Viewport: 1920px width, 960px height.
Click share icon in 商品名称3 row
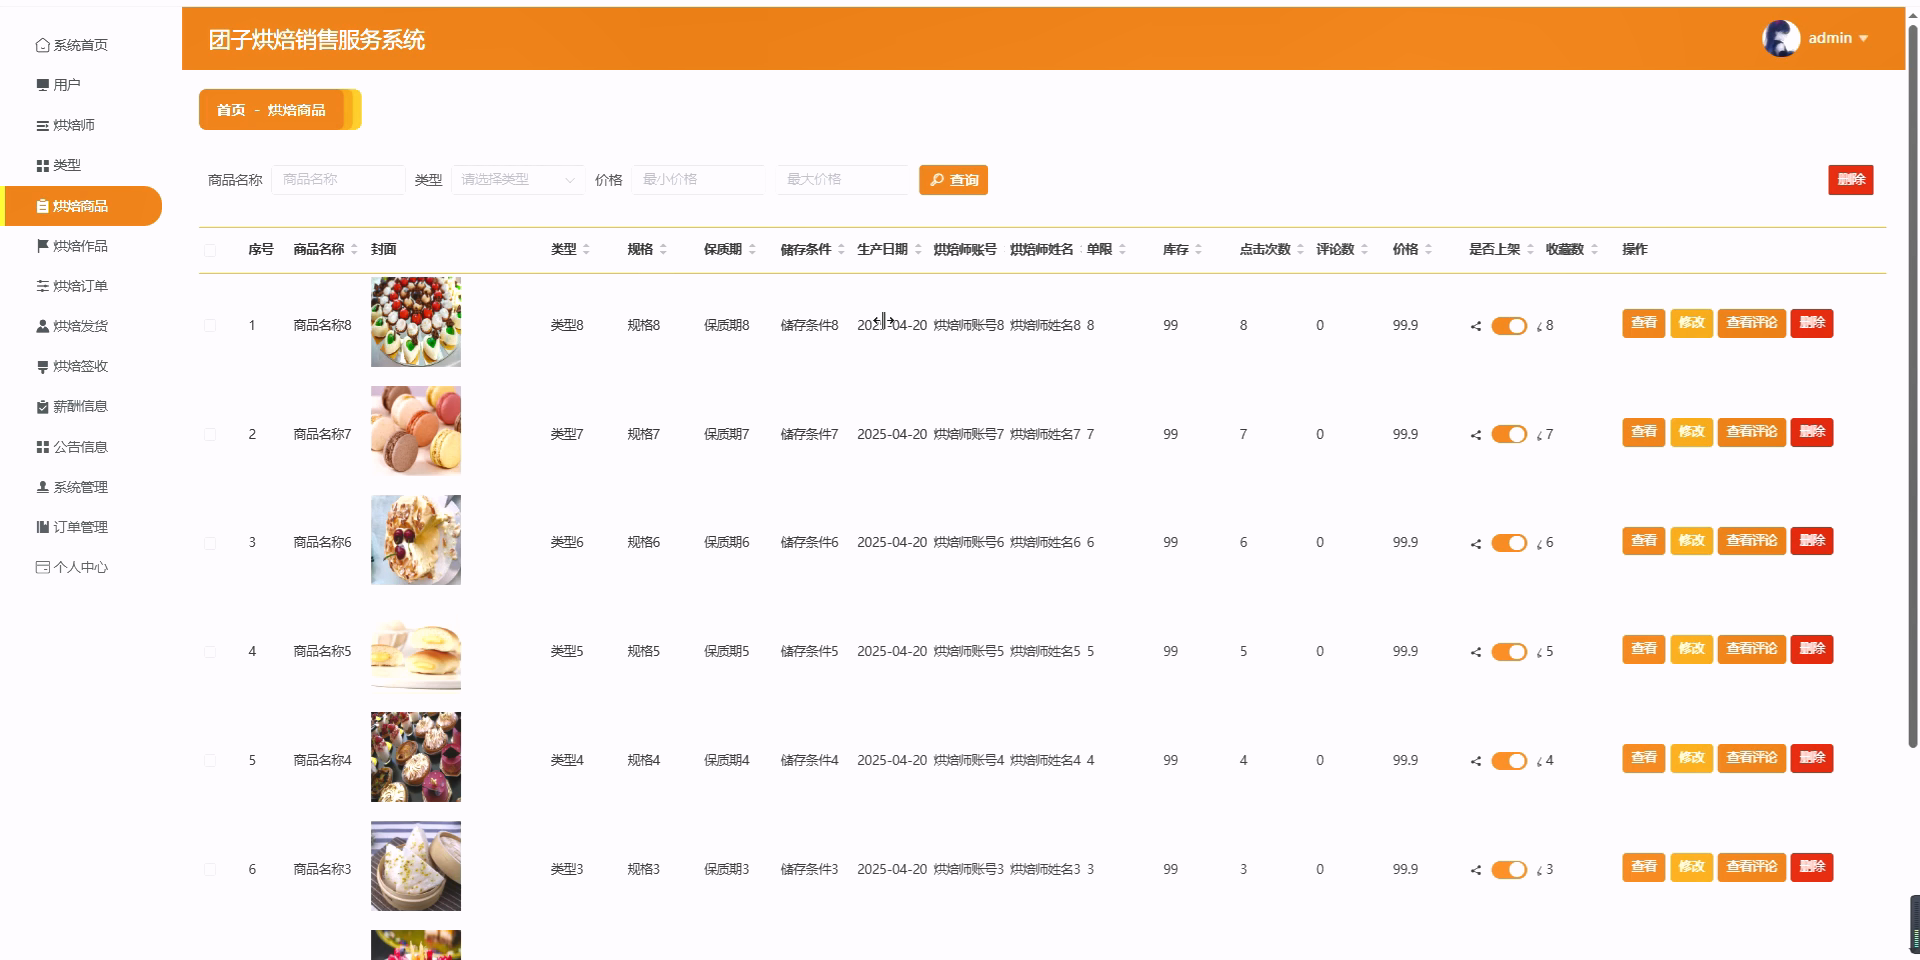click(x=1476, y=870)
